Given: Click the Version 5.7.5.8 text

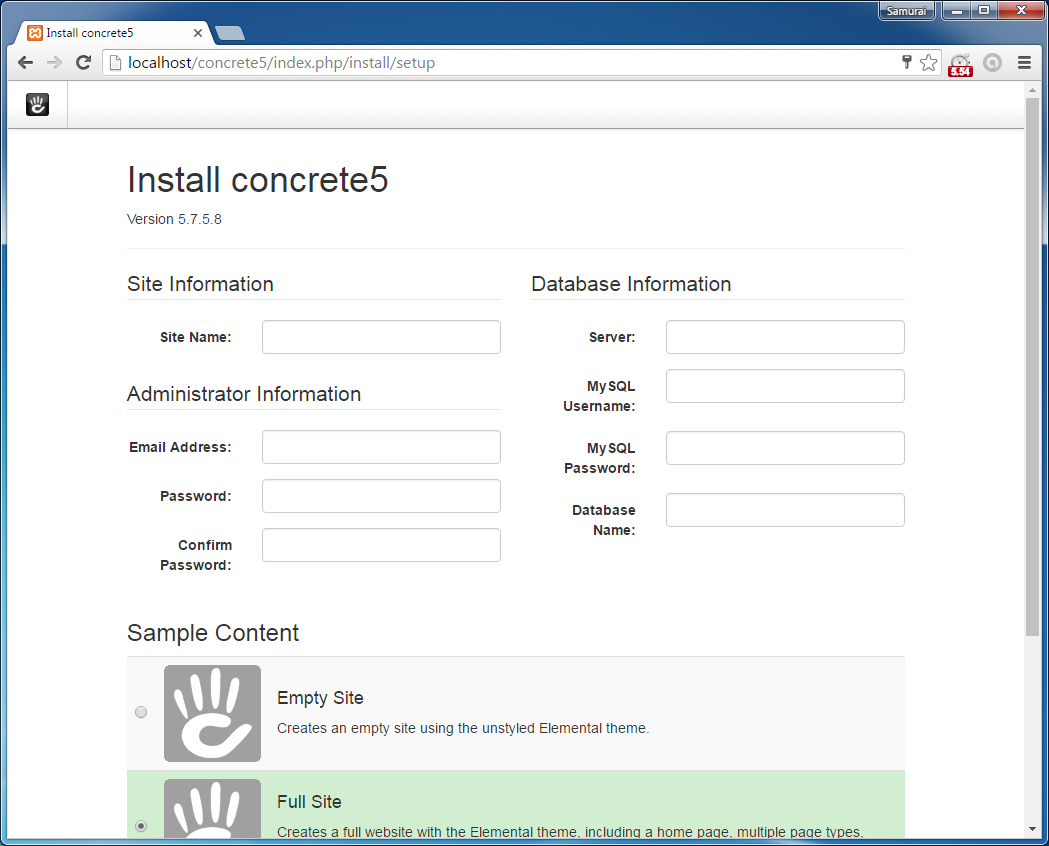Looking at the screenshot, I should [174, 219].
